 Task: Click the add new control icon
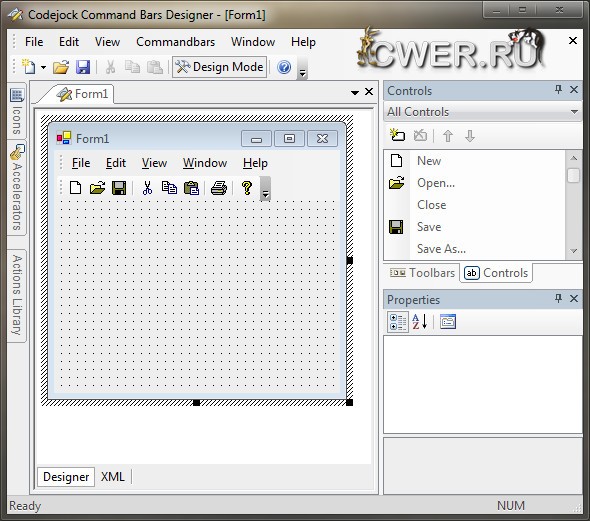tap(397, 135)
